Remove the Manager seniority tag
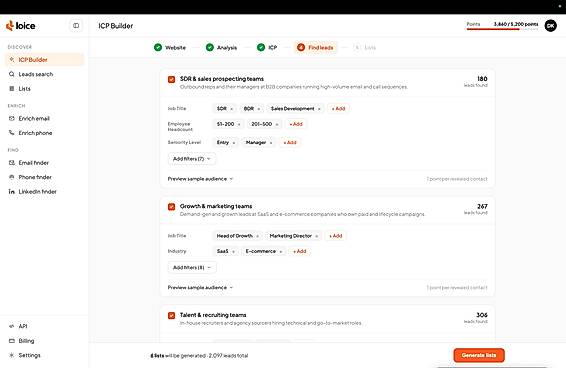 271,143
